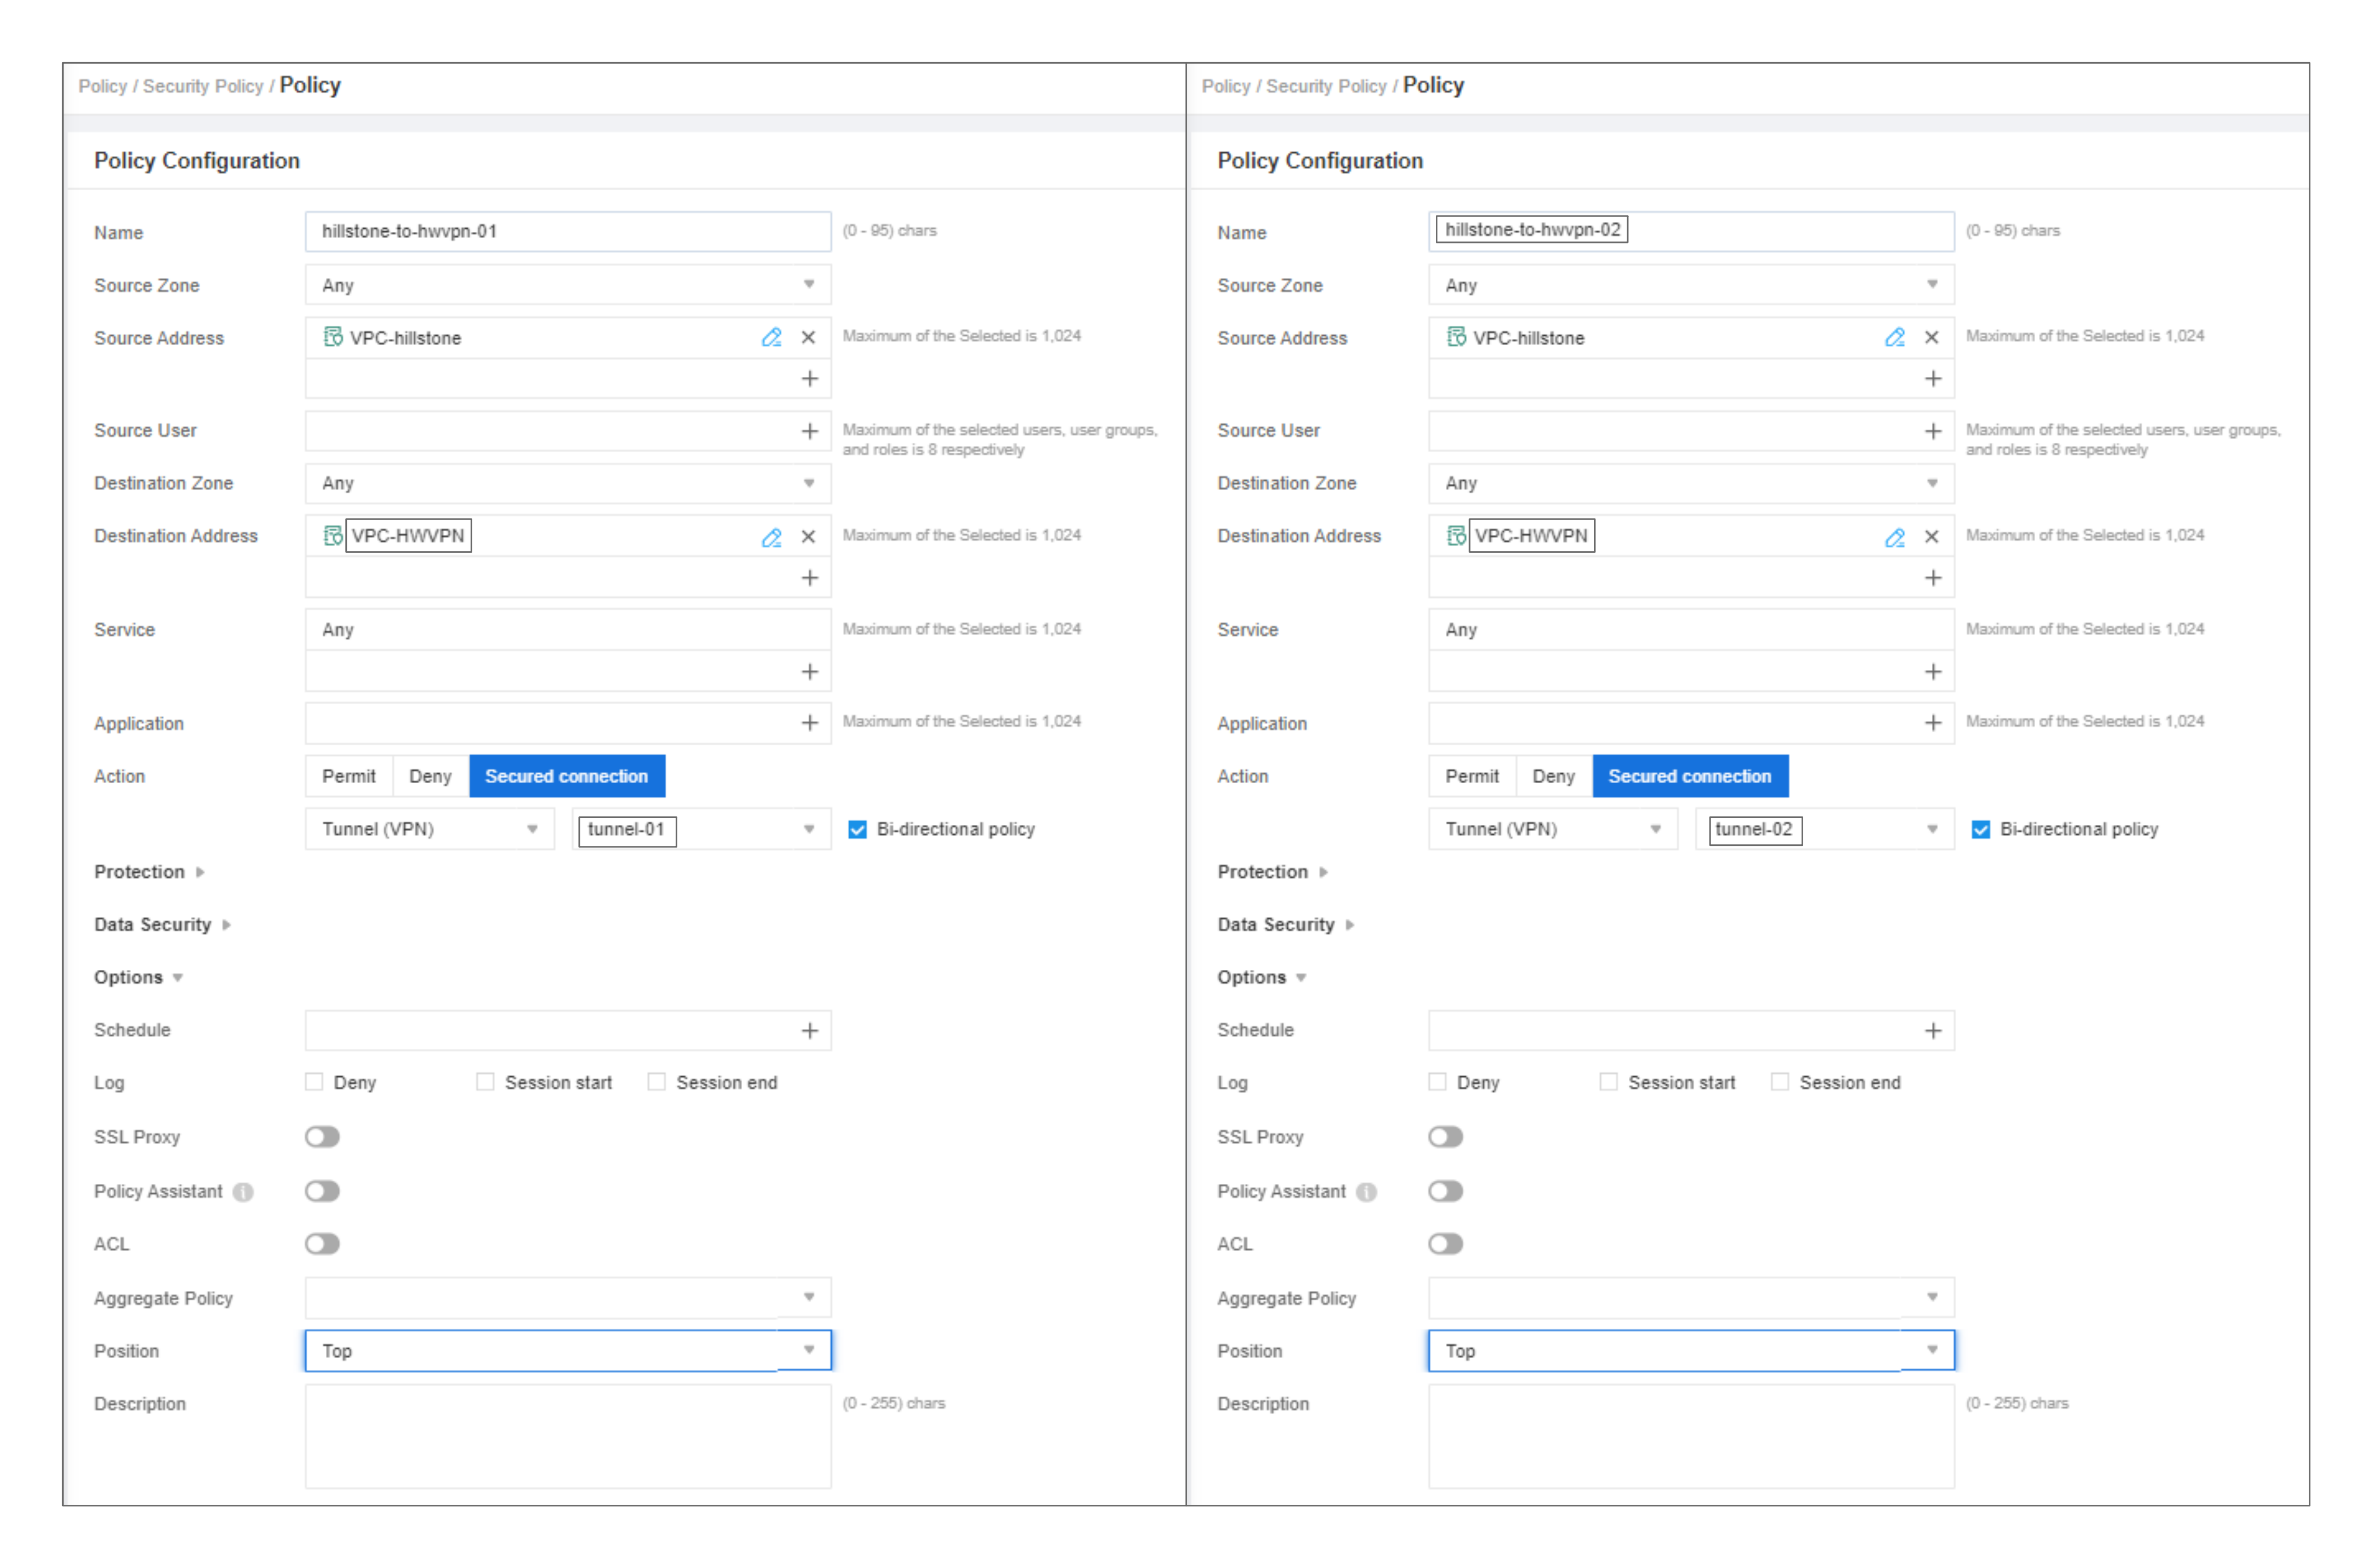Edit VPC-hillstone source address in left policy
The width and height of the screenshot is (2372, 1568).
coord(771,338)
